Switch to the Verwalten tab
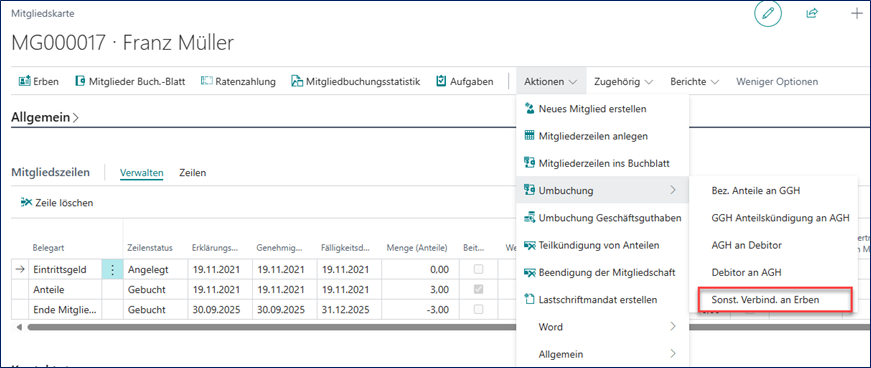Screen dimensions: 871x368 click(x=142, y=173)
